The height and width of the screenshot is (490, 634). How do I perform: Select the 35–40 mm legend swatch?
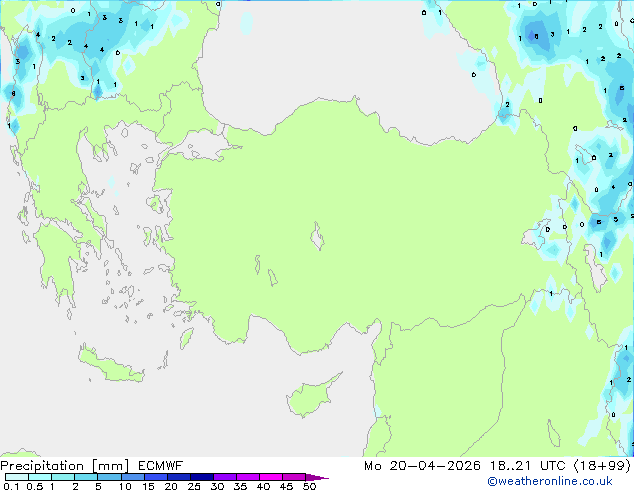pyautogui.click(x=247, y=477)
